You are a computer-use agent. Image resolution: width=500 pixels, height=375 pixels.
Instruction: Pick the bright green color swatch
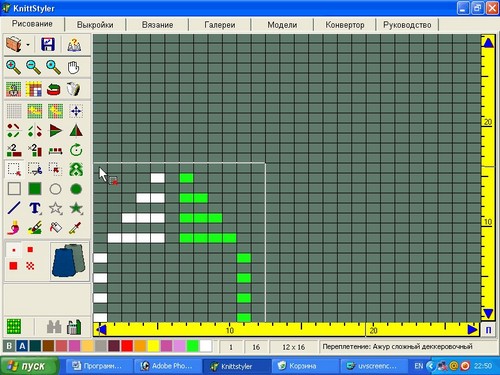pyautogui.click(x=193, y=346)
